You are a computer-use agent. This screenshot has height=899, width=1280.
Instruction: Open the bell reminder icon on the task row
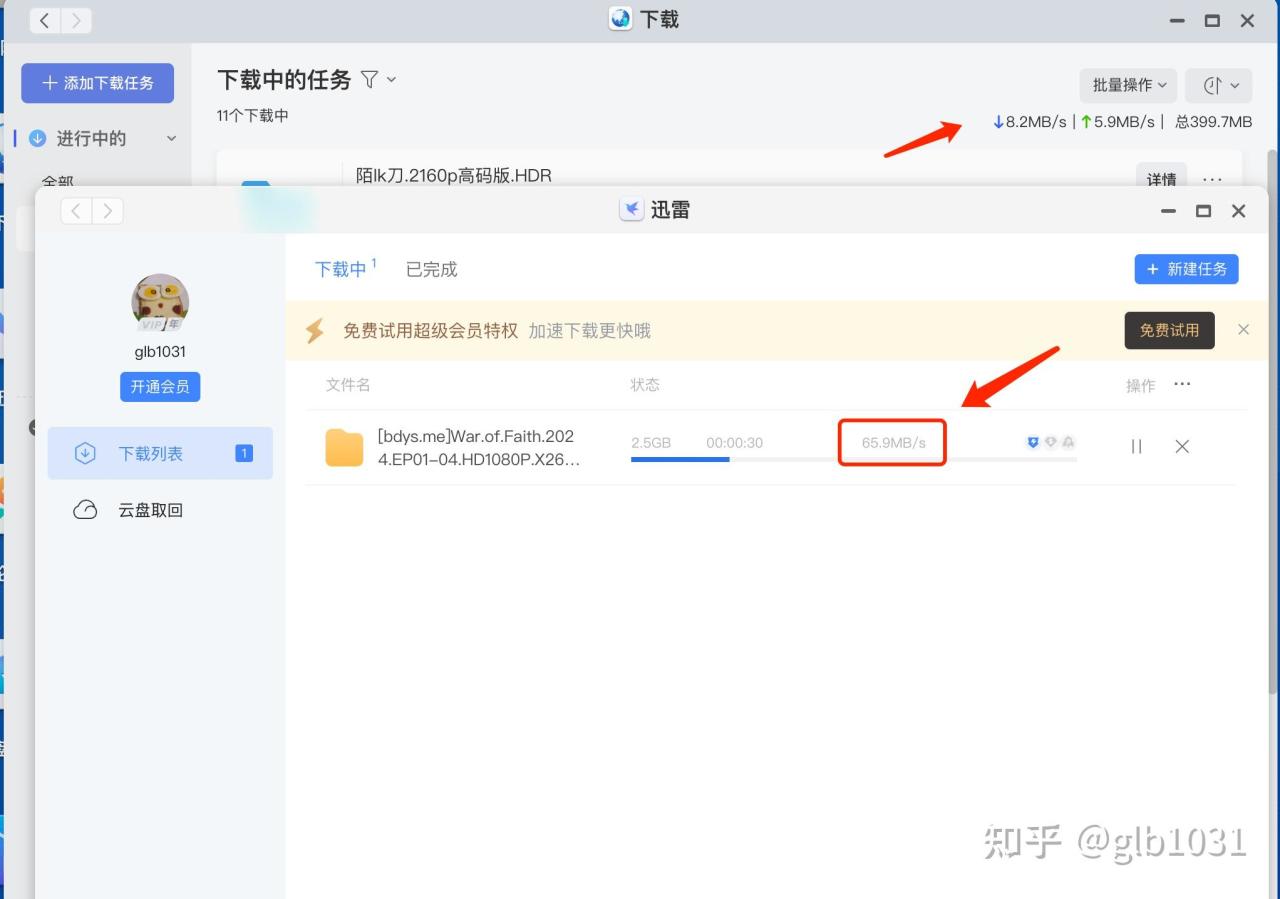coord(1067,443)
